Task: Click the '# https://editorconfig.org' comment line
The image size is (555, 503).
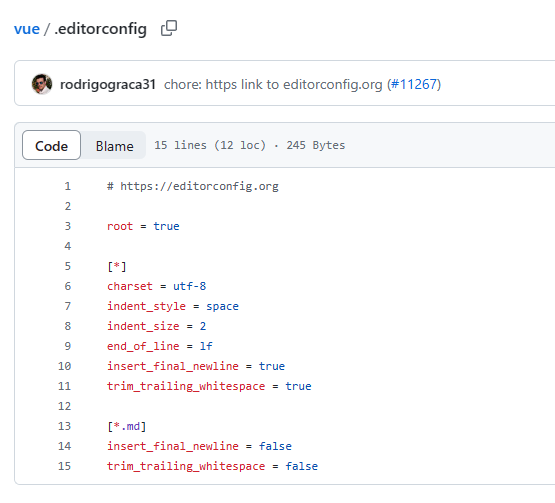Action: (193, 186)
